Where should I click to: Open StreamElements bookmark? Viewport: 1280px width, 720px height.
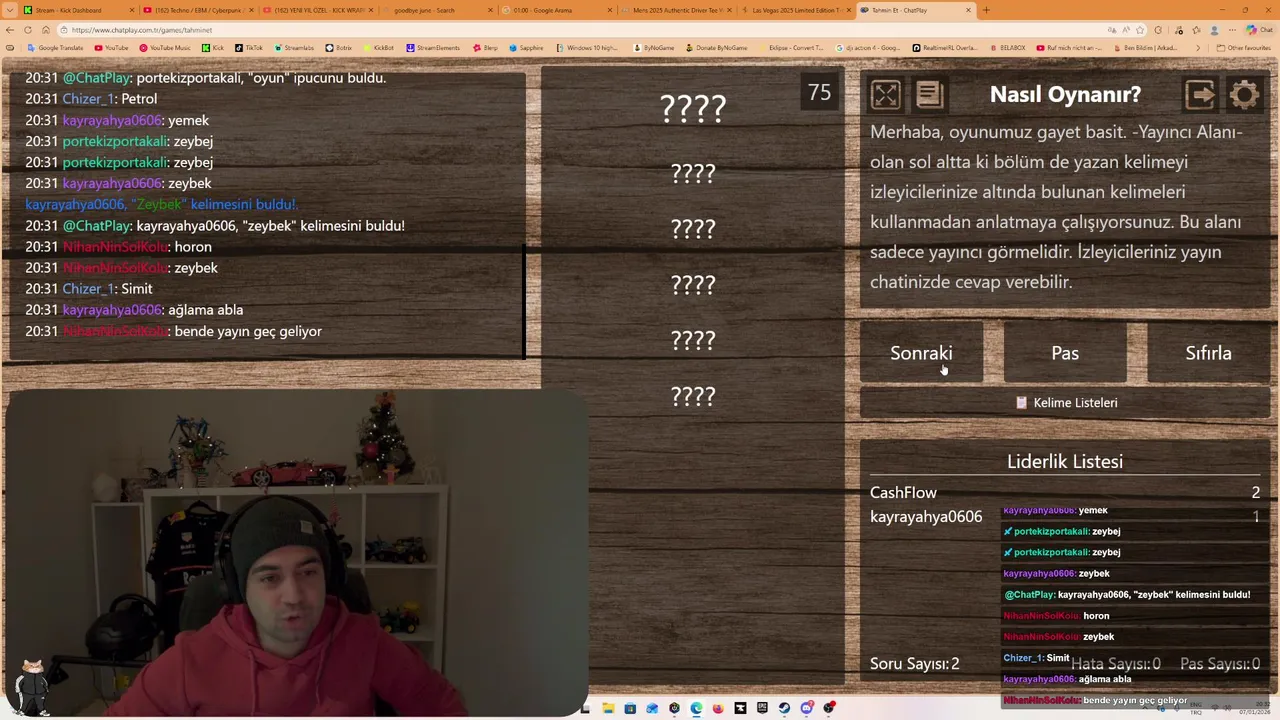pyautogui.click(x=433, y=48)
